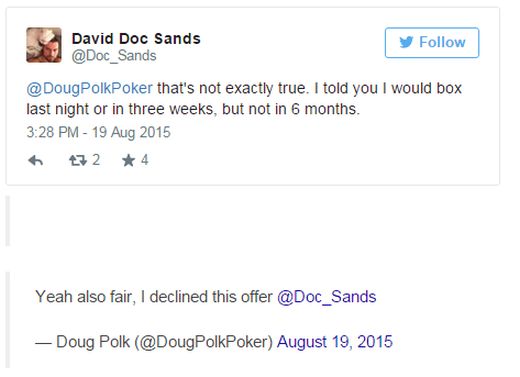Image resolution: width=520 pixels, height=377 pixels.
Task: Visit the @Doc_Sands handle under the name
Action: click(114, 56)
